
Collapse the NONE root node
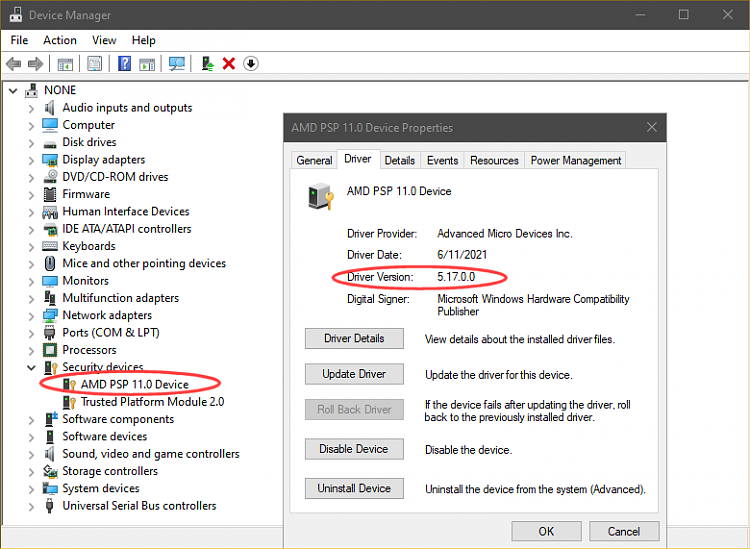coord(13,90)
